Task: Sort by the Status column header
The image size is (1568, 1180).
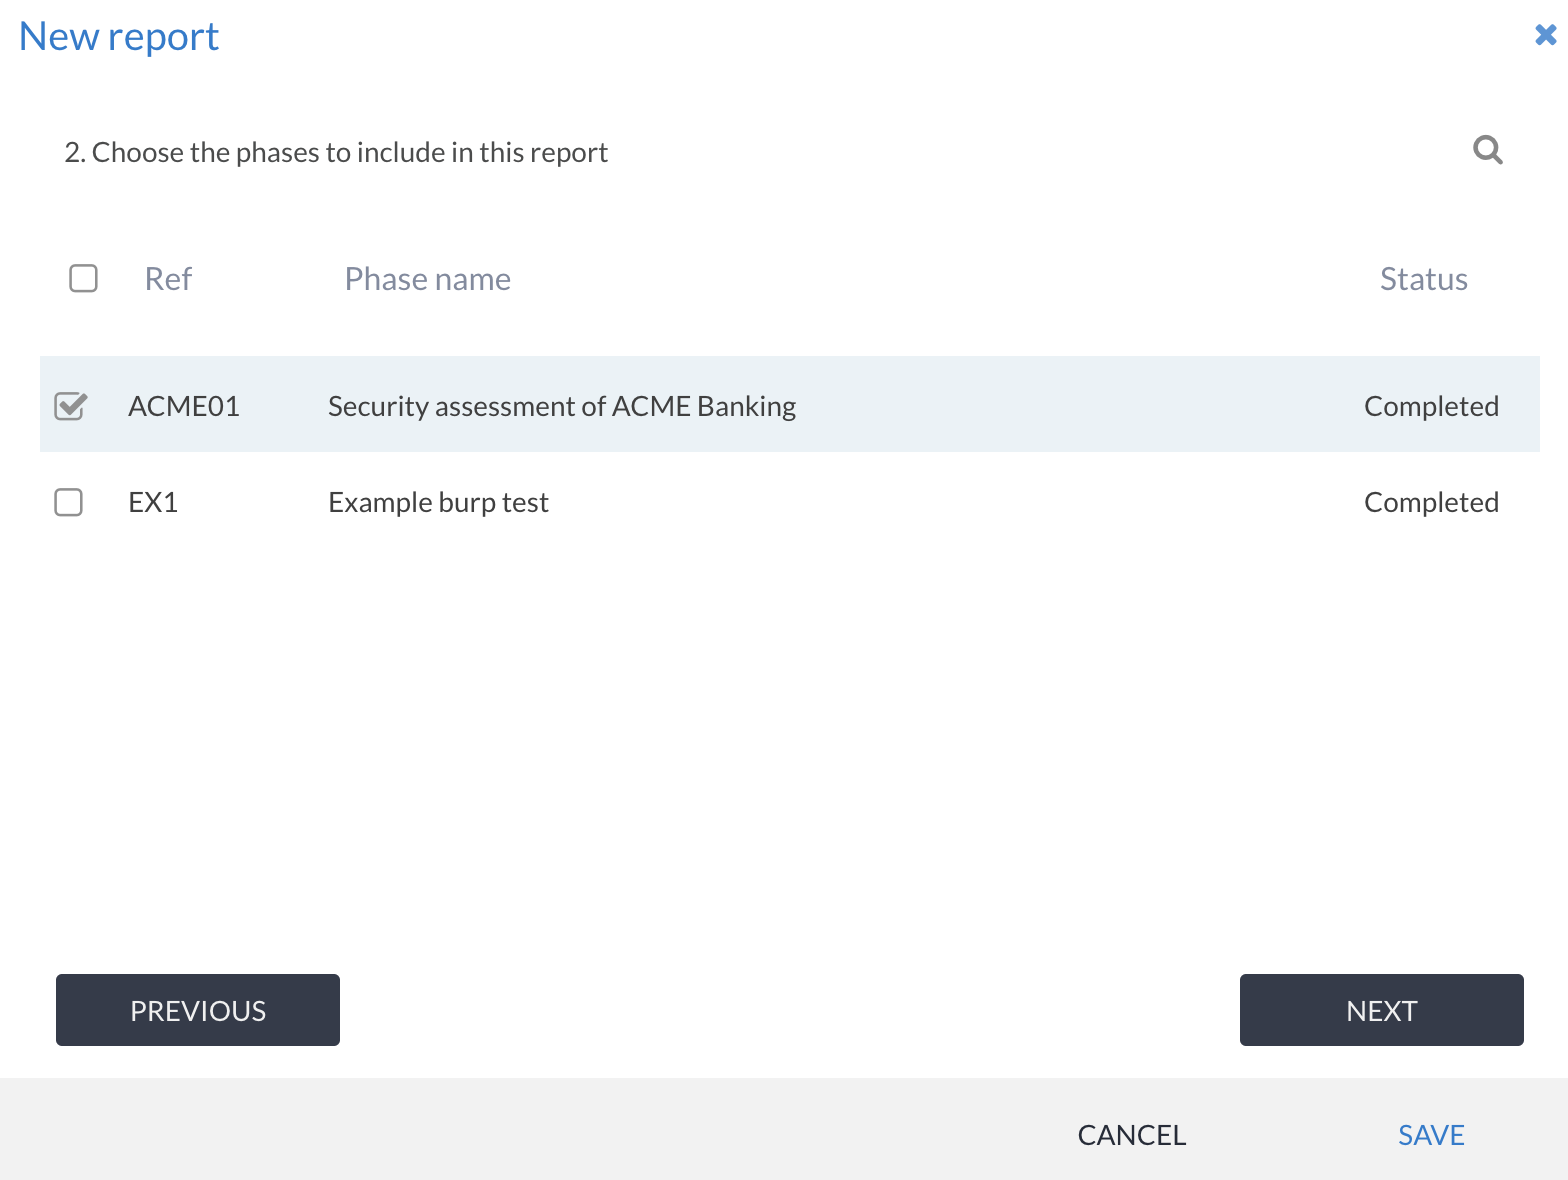Action: [1423, 279]
